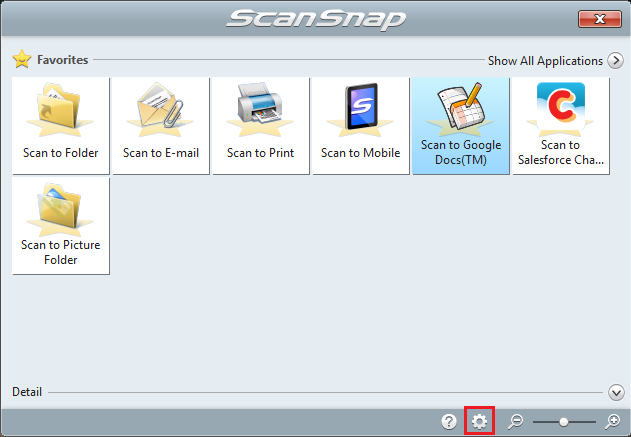Open settings via the gear icon
This screenshot has height=437, width=631.
(x=479, y=421)
